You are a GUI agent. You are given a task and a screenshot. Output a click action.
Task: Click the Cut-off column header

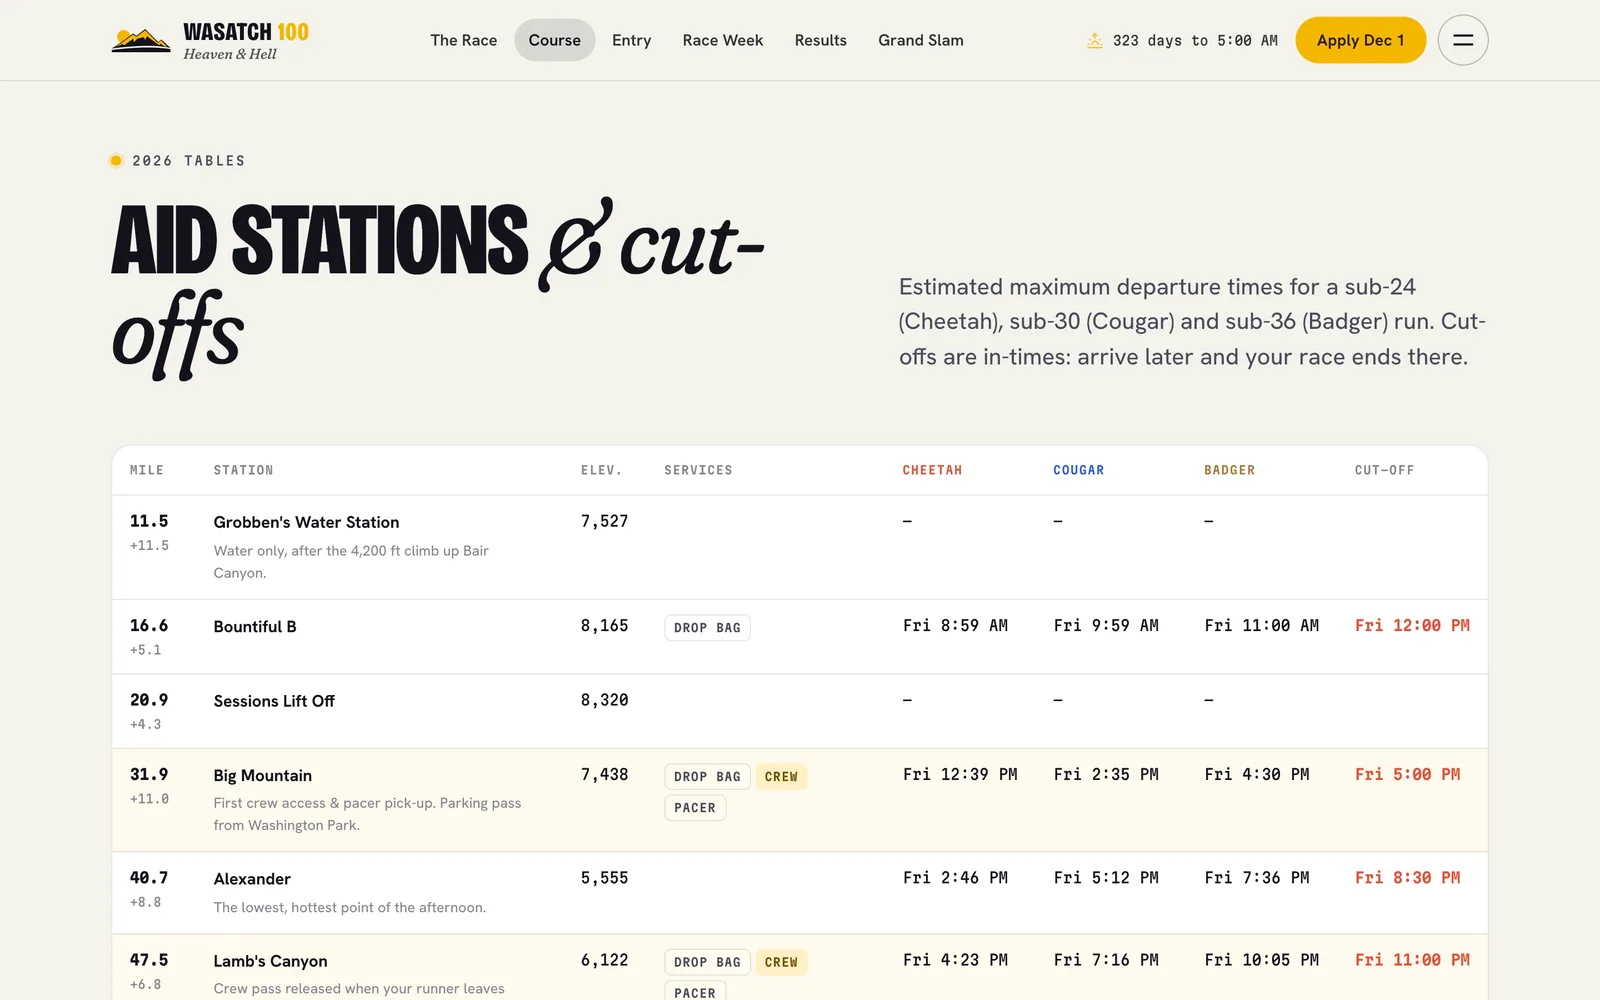pos(1384,470)
